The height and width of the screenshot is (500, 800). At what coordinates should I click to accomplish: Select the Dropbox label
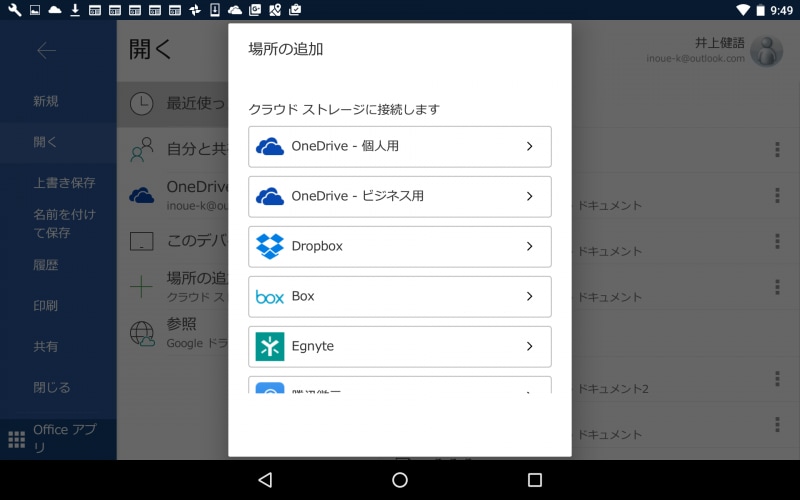(317, 246)
